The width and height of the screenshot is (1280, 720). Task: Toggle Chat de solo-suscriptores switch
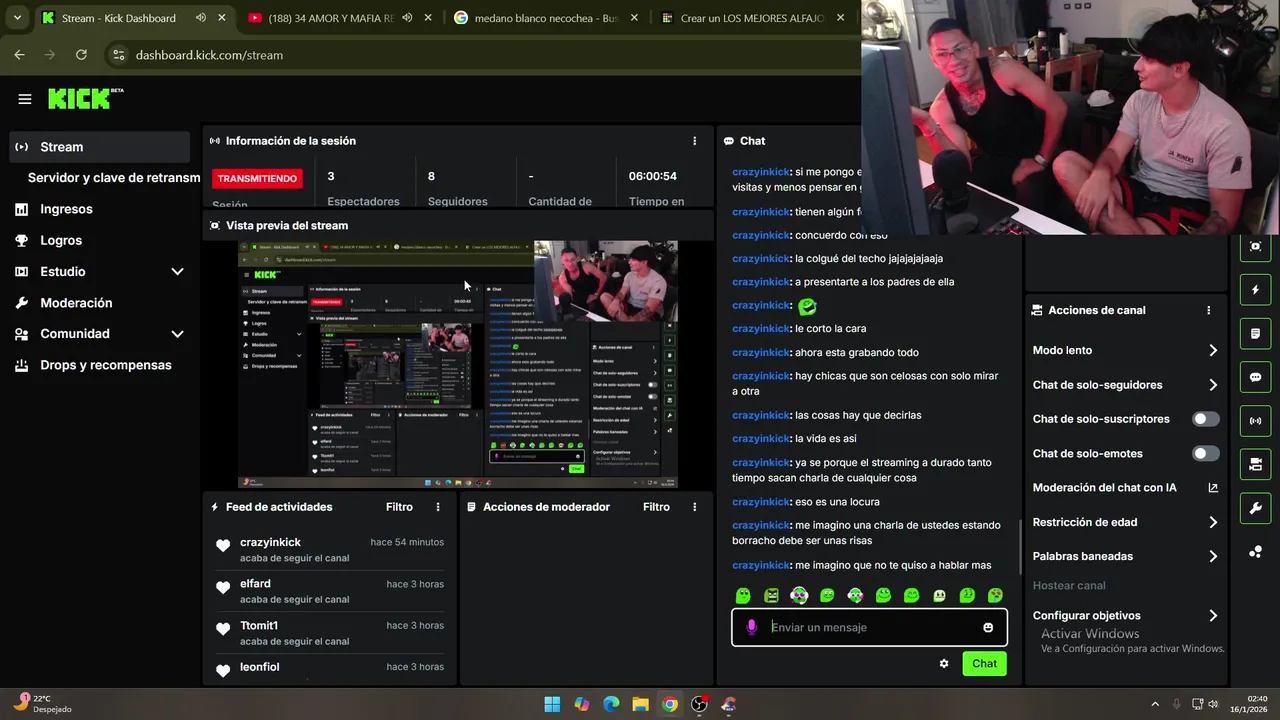[1206, 419]
